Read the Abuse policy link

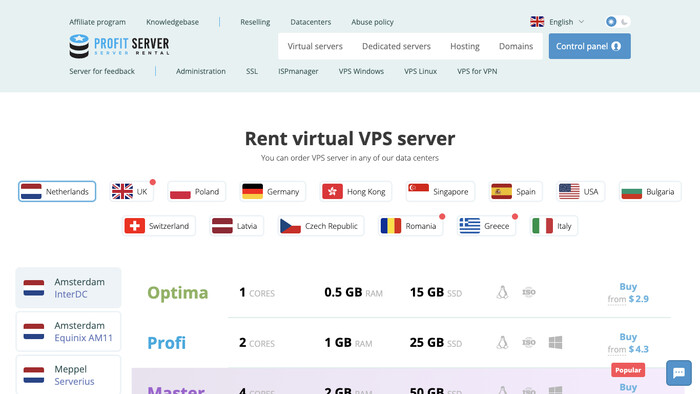coord(372,22)
